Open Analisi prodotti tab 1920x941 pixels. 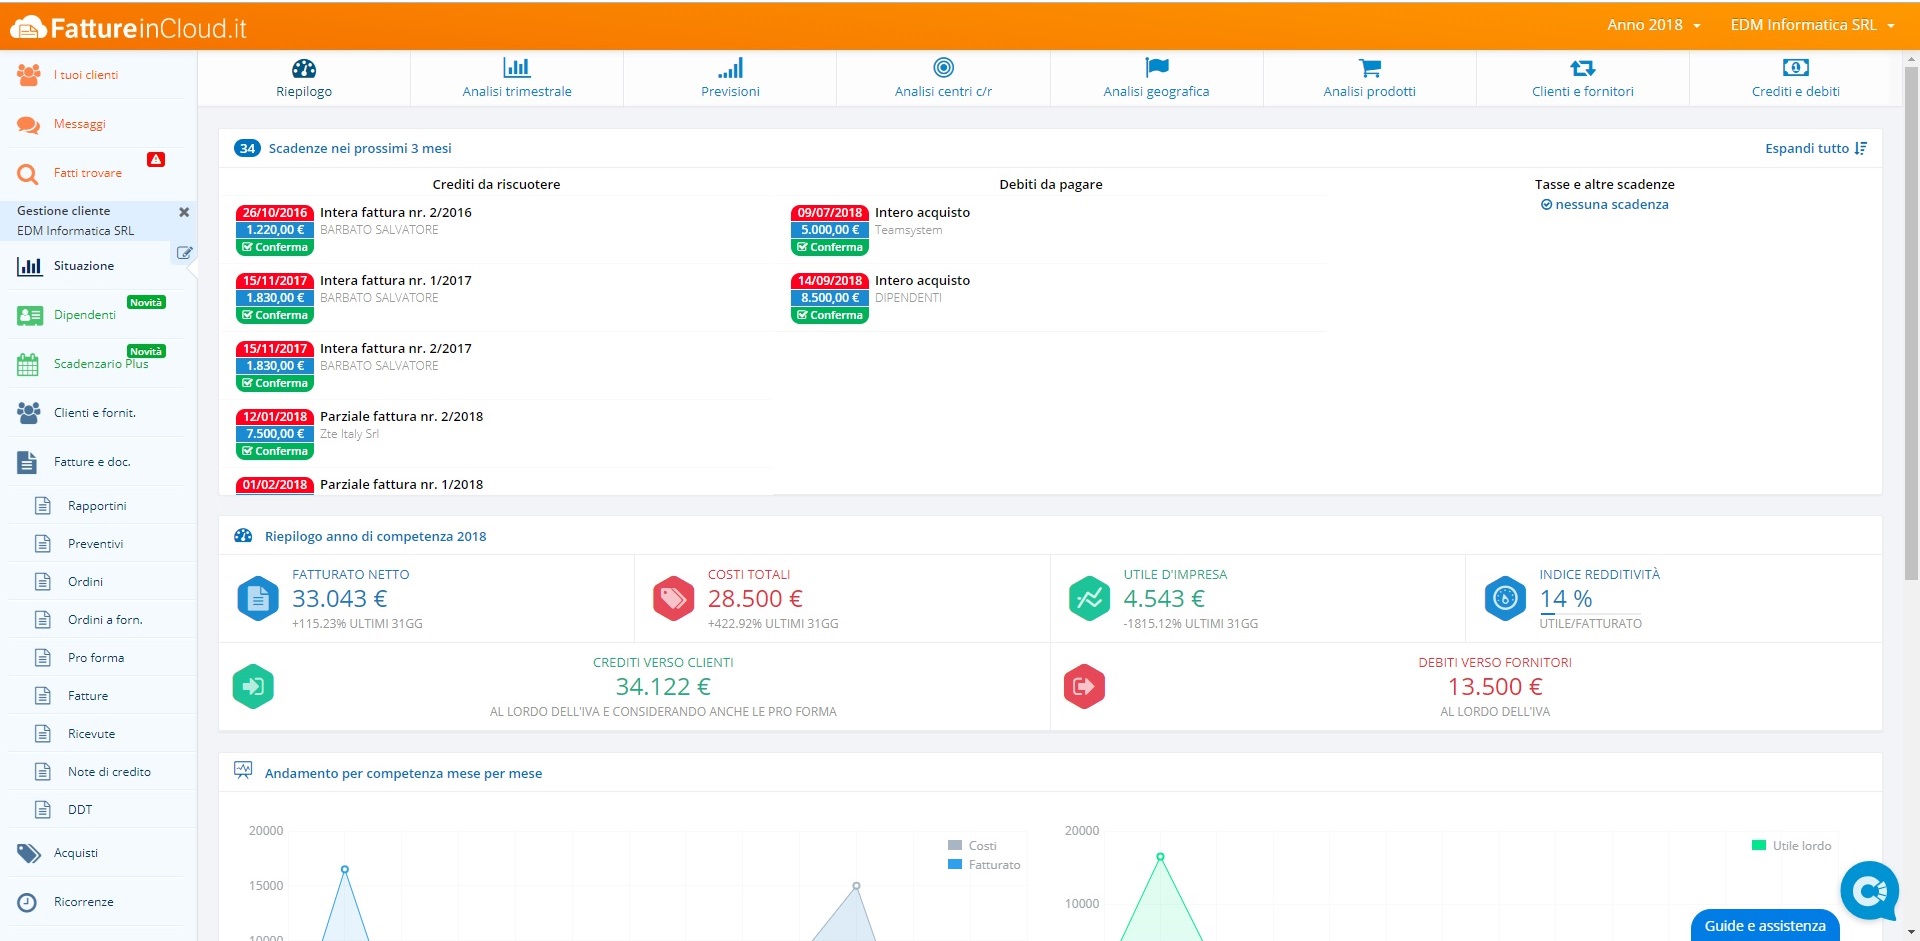point(1369,78)
